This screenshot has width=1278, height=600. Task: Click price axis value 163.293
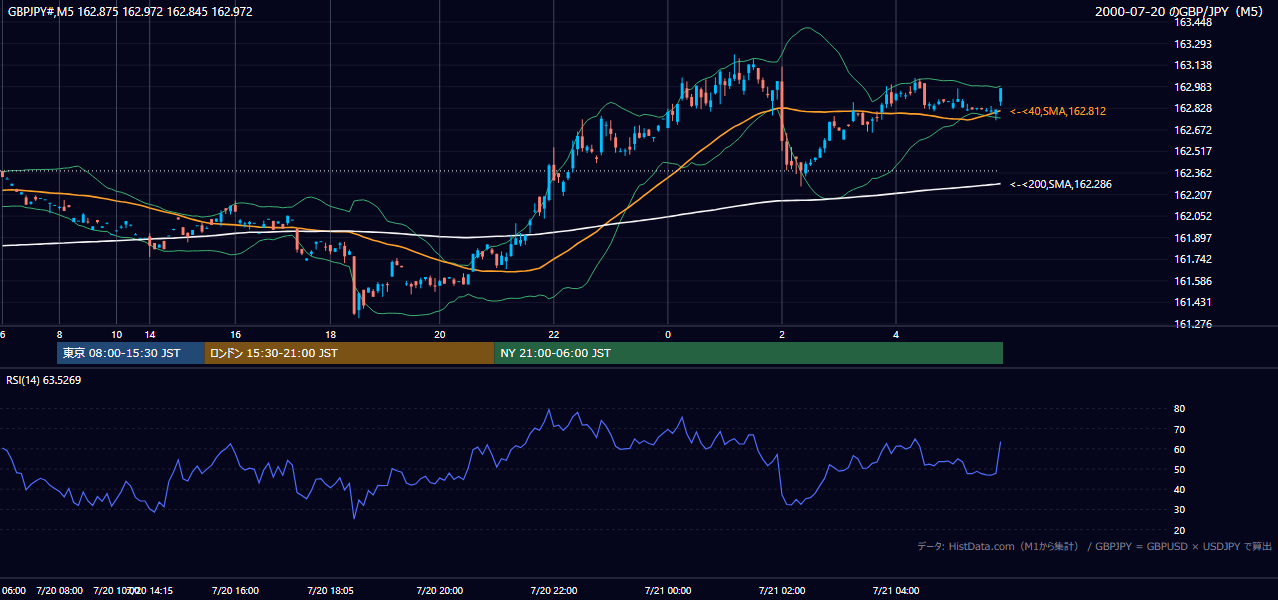click(1193, 44)
